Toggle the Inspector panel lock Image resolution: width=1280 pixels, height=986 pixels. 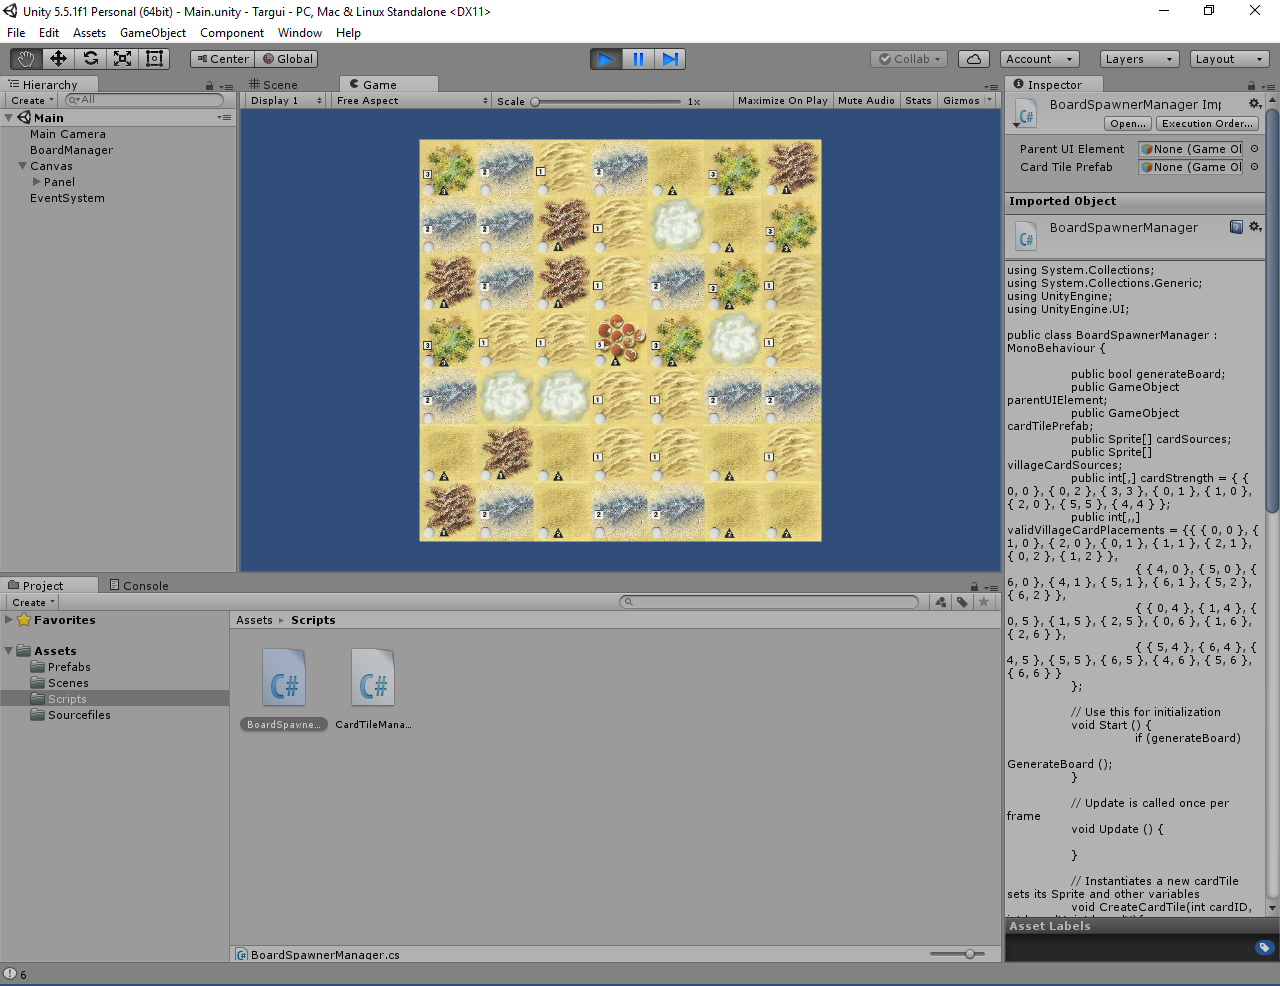(x=1249, y=86)
